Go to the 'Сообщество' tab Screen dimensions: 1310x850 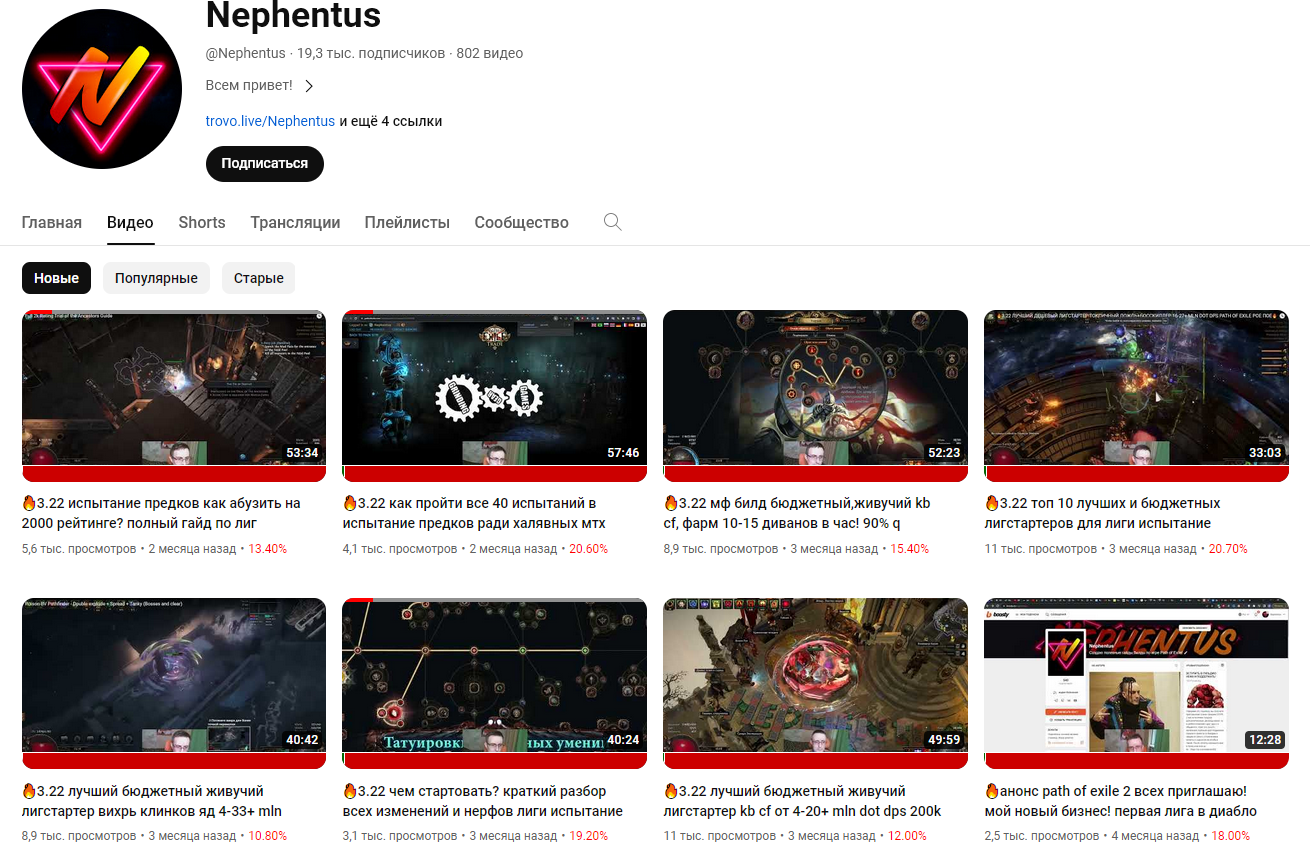(521, 222)
